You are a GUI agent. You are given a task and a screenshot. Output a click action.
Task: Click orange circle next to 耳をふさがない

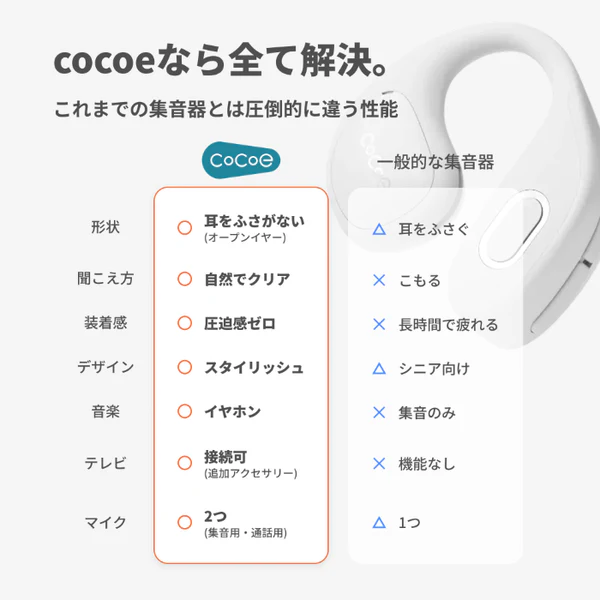pyautogui.click(x=184, y=228)
